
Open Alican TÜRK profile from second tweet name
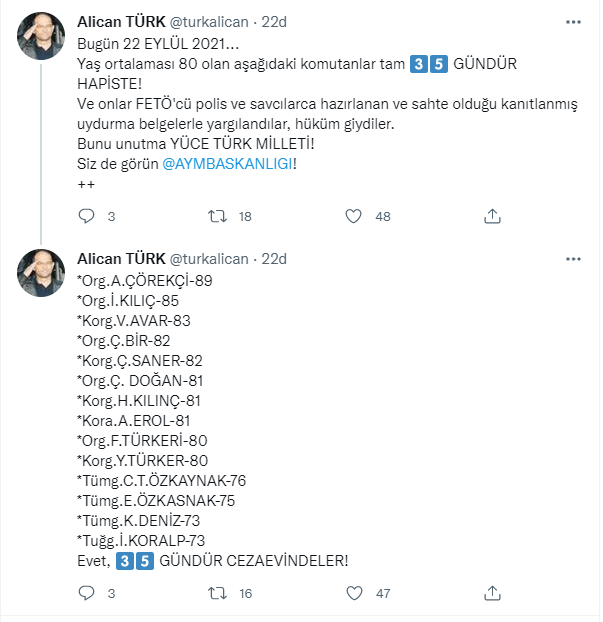point(121,259)
